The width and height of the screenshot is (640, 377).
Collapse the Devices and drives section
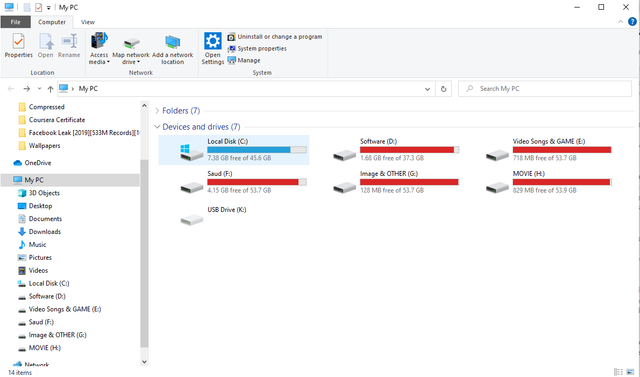click(x=157, y=127)
